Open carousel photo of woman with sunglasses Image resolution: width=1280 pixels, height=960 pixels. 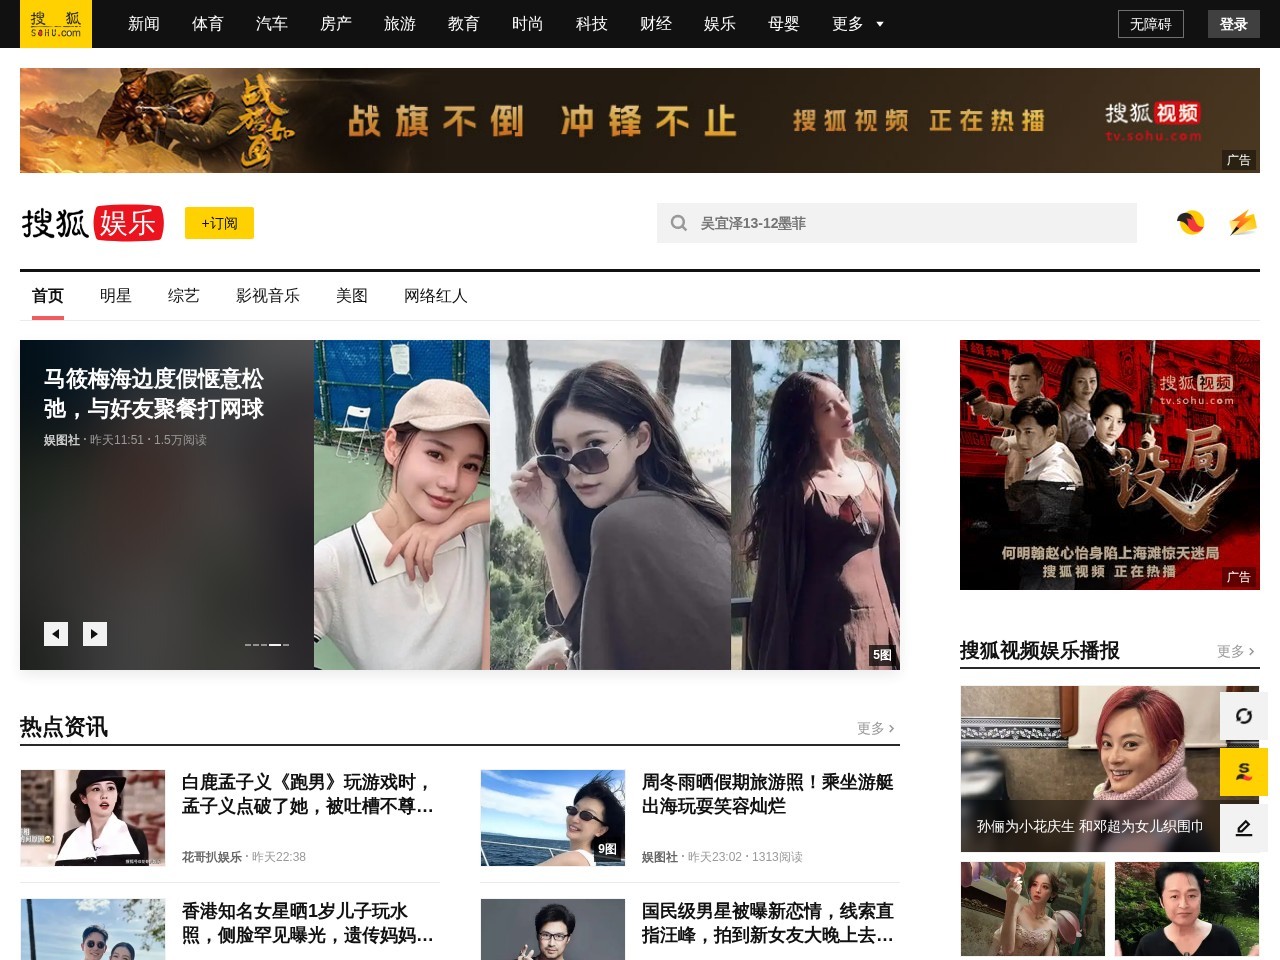click(x=610, y=505)
